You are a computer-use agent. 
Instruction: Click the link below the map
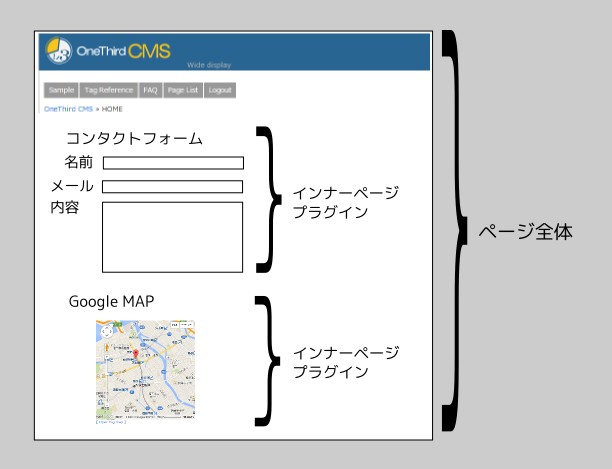110,423
